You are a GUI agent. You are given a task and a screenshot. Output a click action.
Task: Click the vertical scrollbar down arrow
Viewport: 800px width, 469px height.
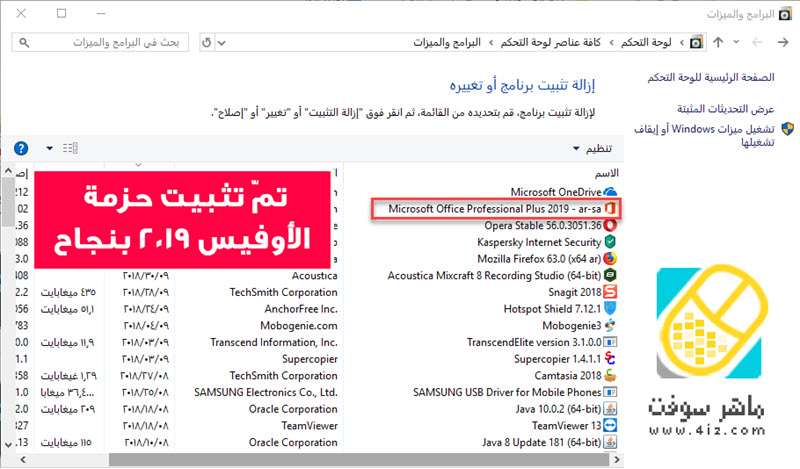pyautogui.click(x=8, y=445)
